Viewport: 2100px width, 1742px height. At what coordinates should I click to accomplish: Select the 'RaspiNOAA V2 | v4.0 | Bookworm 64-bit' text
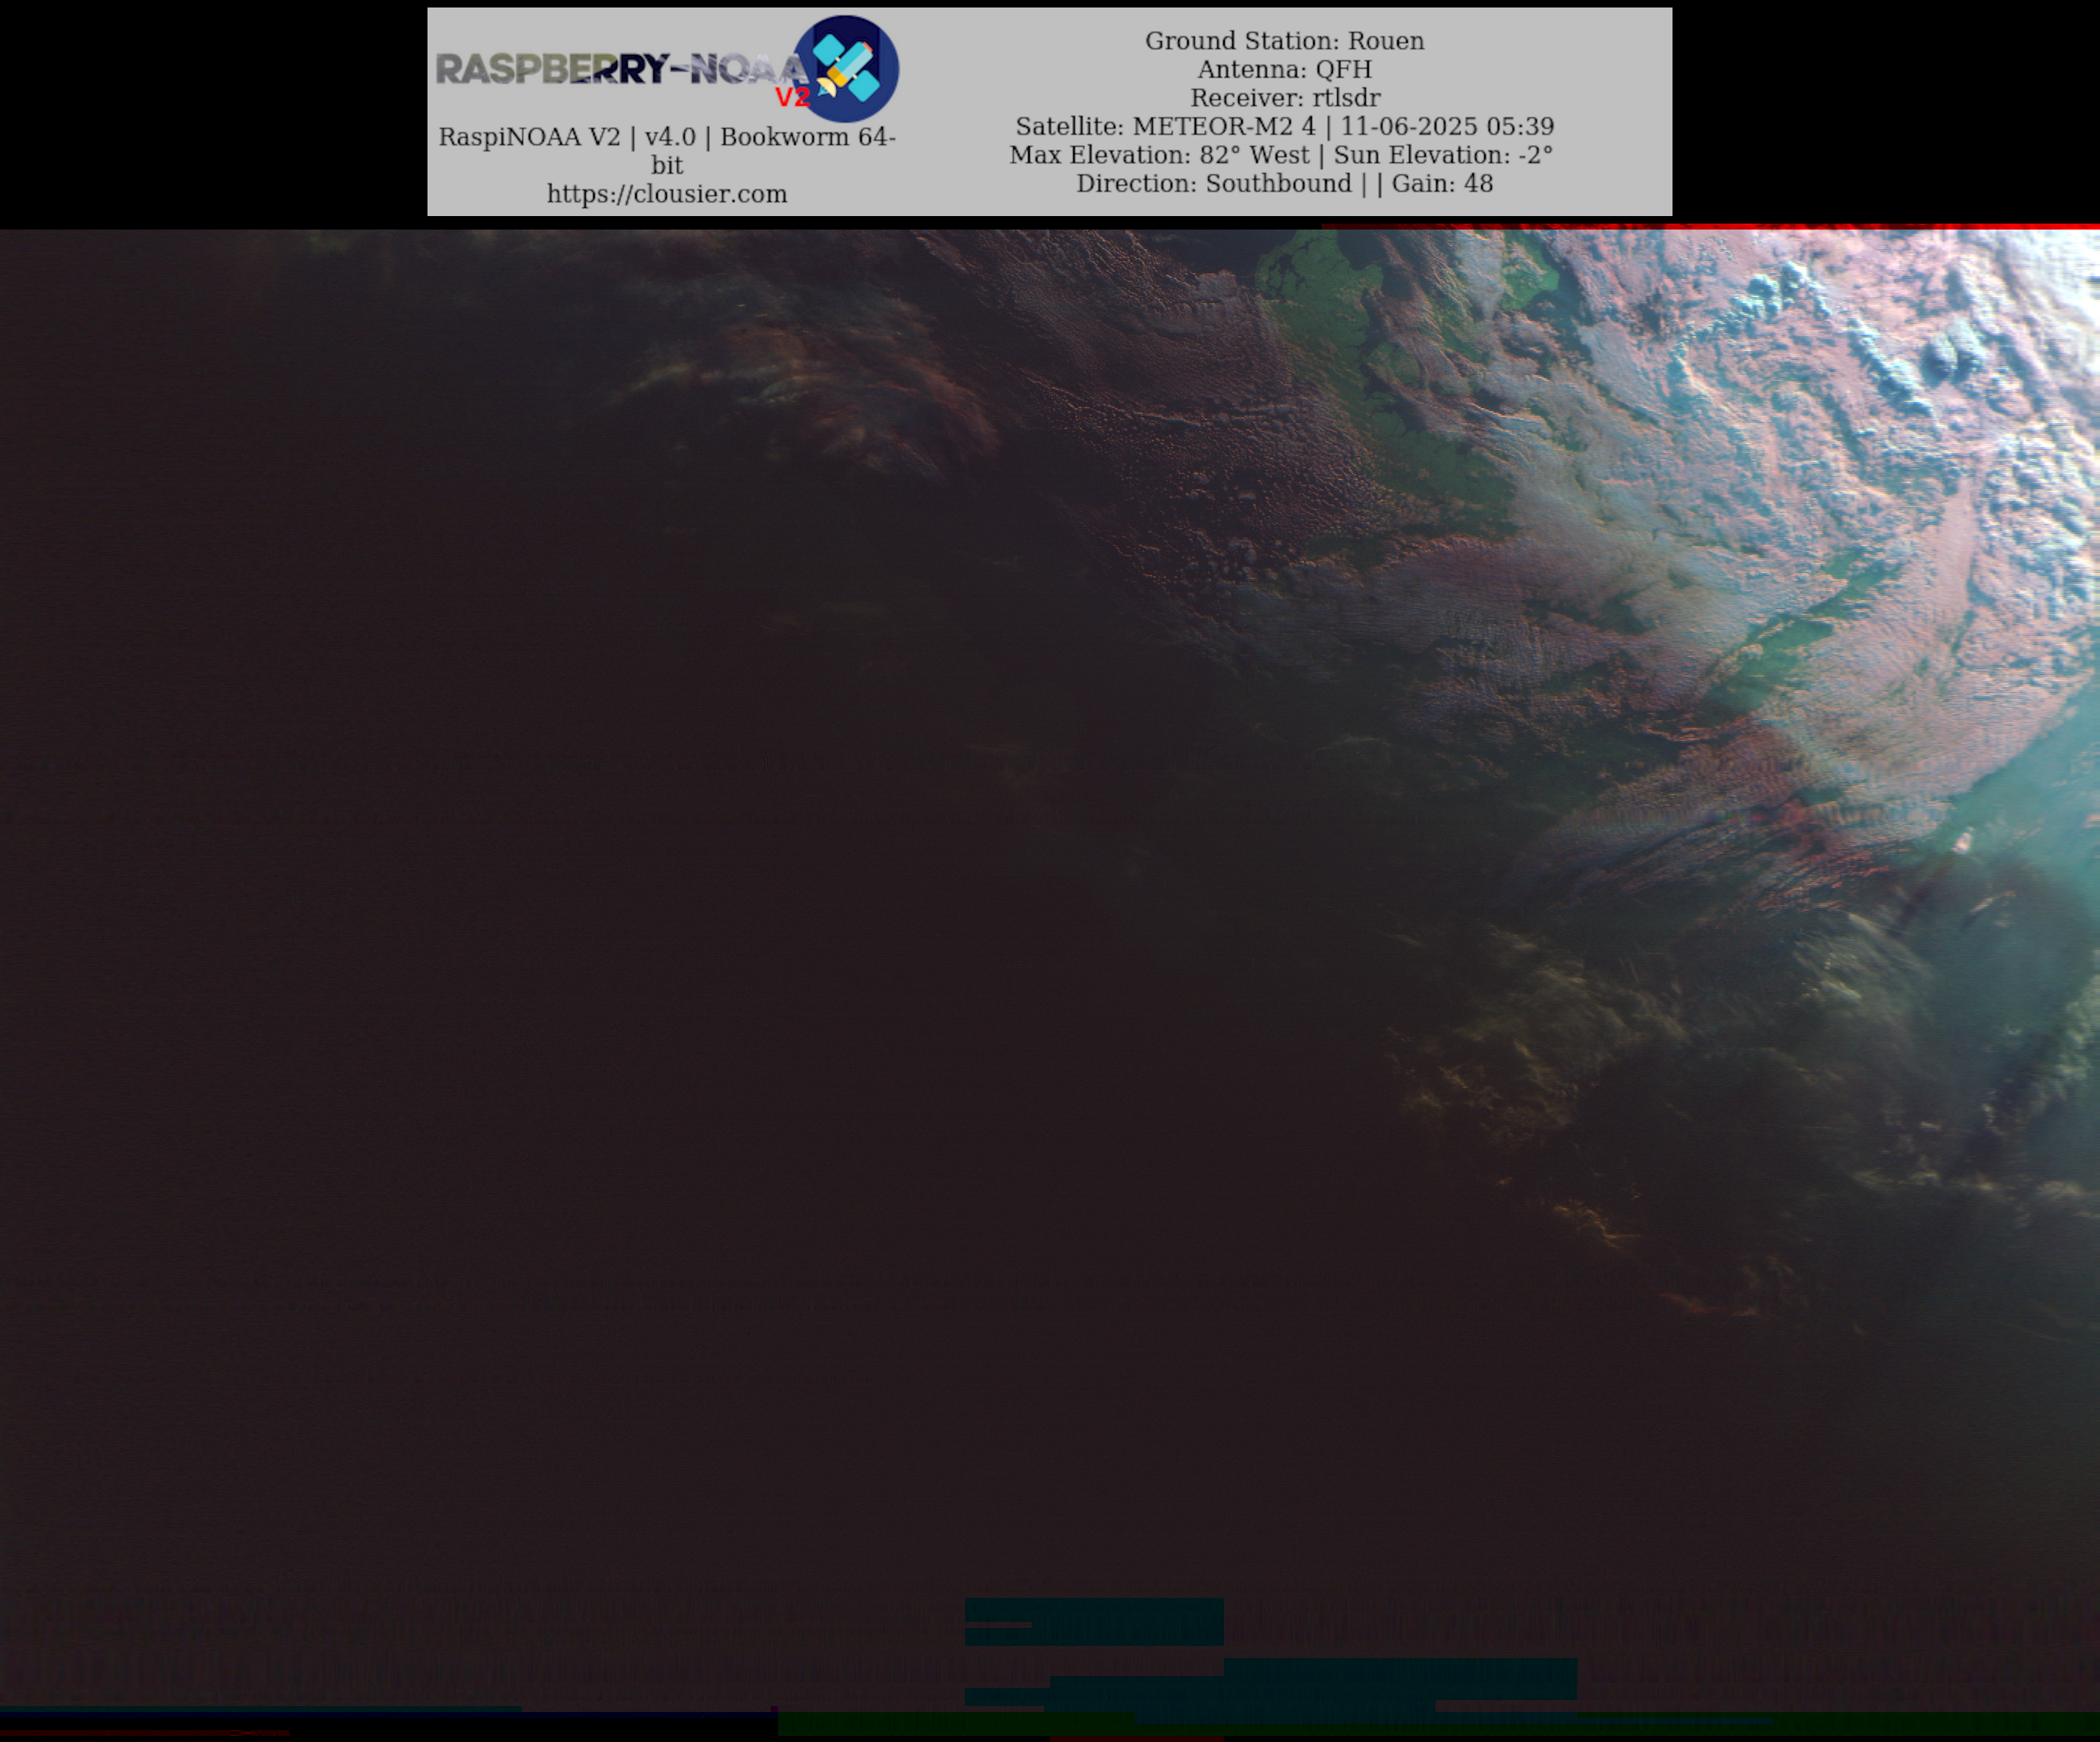click(667, 151)
